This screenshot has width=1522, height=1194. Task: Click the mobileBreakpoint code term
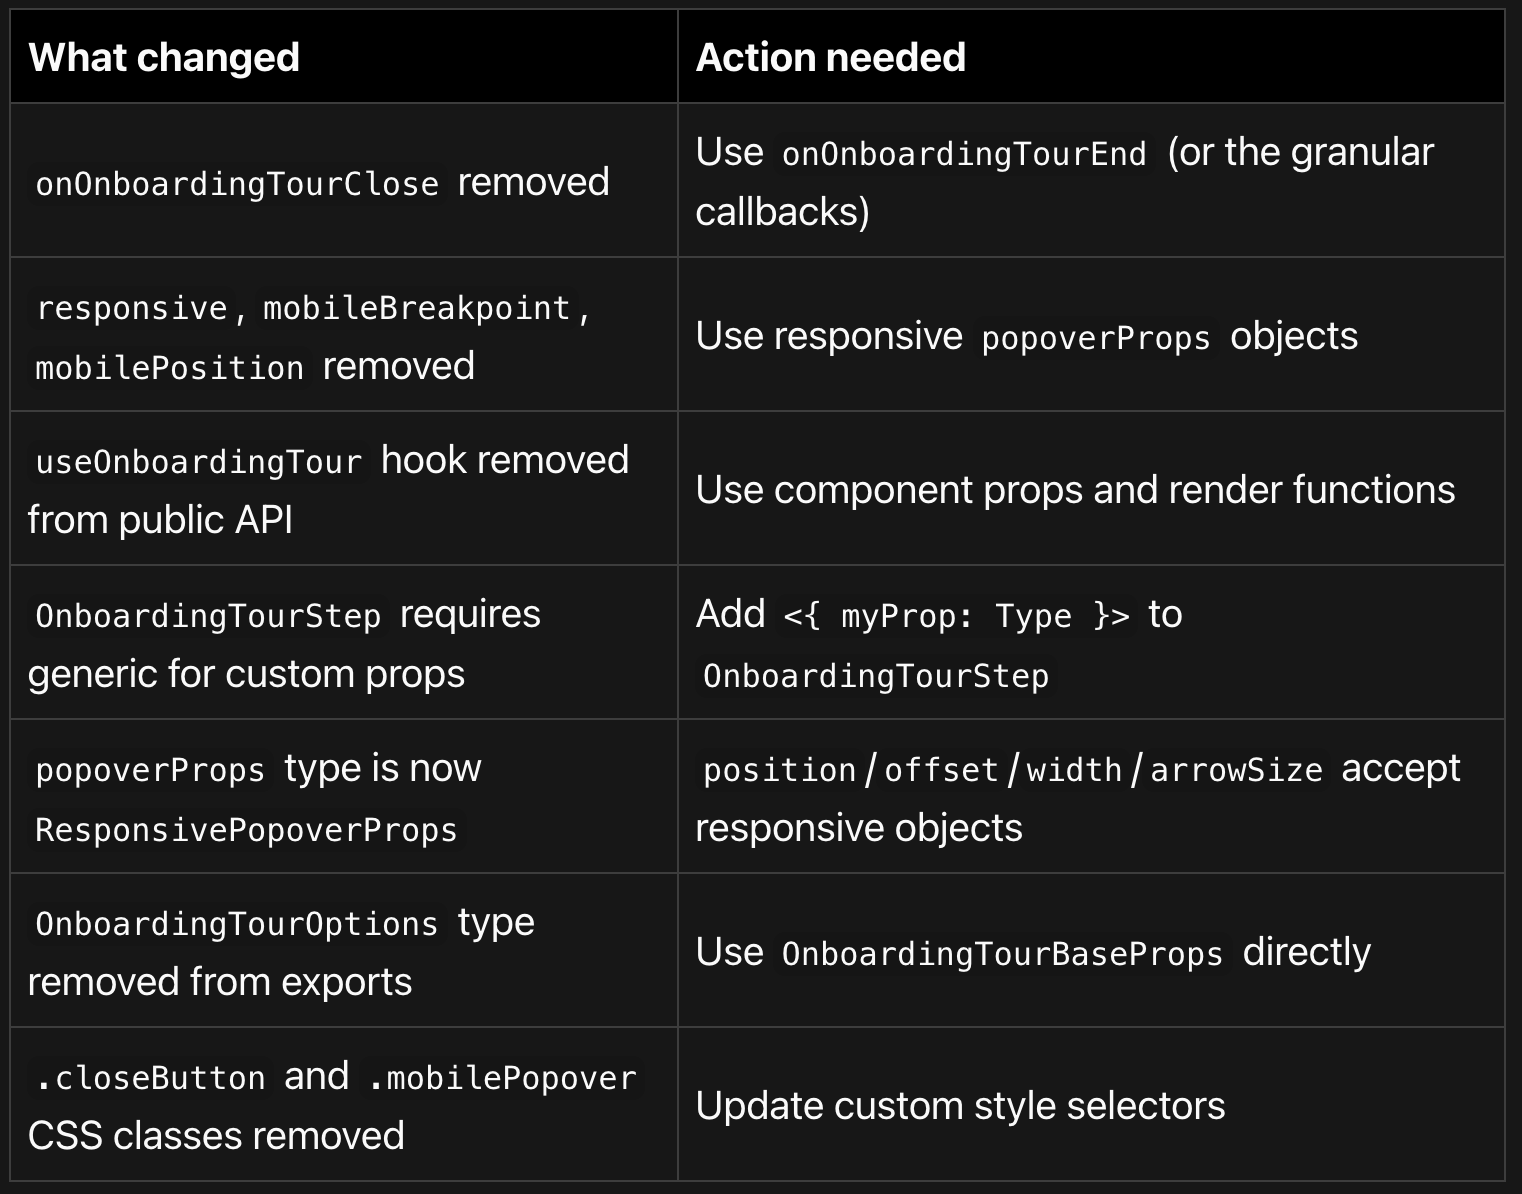pos(416,308)
